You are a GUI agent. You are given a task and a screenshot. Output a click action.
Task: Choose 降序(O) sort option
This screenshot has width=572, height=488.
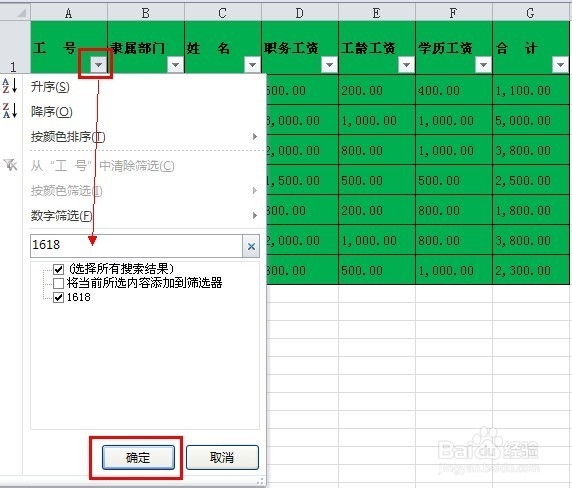[x=51, y=112]
